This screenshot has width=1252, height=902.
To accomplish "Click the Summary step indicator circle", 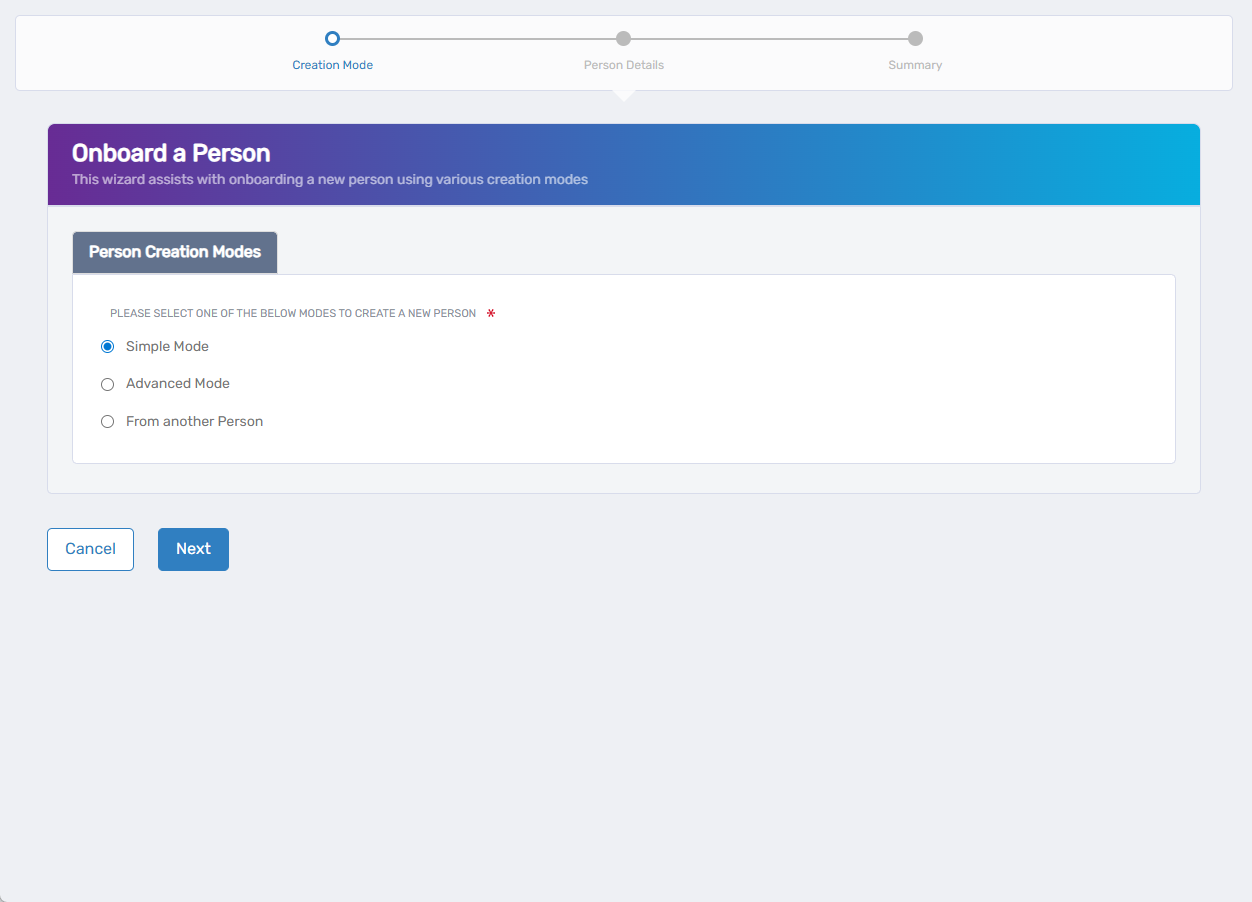I will pyautogui.click(x=914, y=38).
